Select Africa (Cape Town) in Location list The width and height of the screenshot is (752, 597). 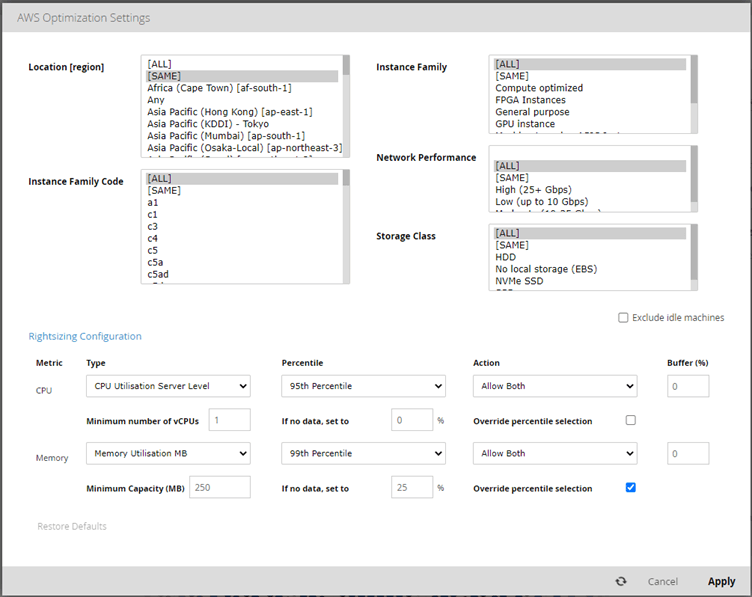(x=219, y=88)
